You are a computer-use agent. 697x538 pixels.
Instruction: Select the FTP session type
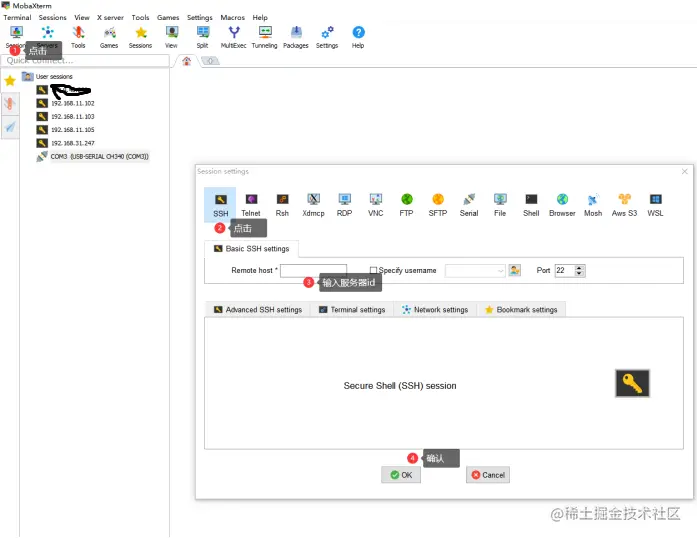click(406, 205)
